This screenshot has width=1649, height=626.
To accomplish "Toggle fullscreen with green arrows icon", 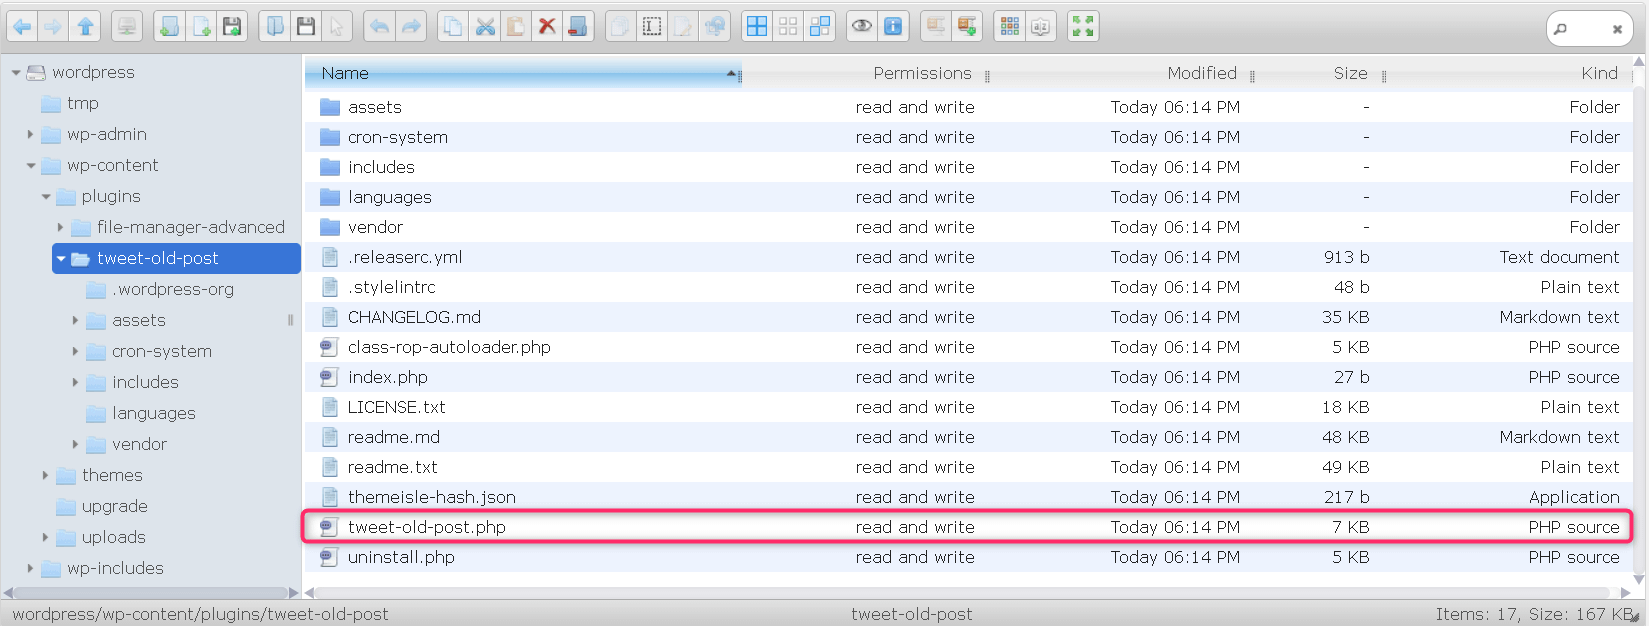I will 1082,27.
